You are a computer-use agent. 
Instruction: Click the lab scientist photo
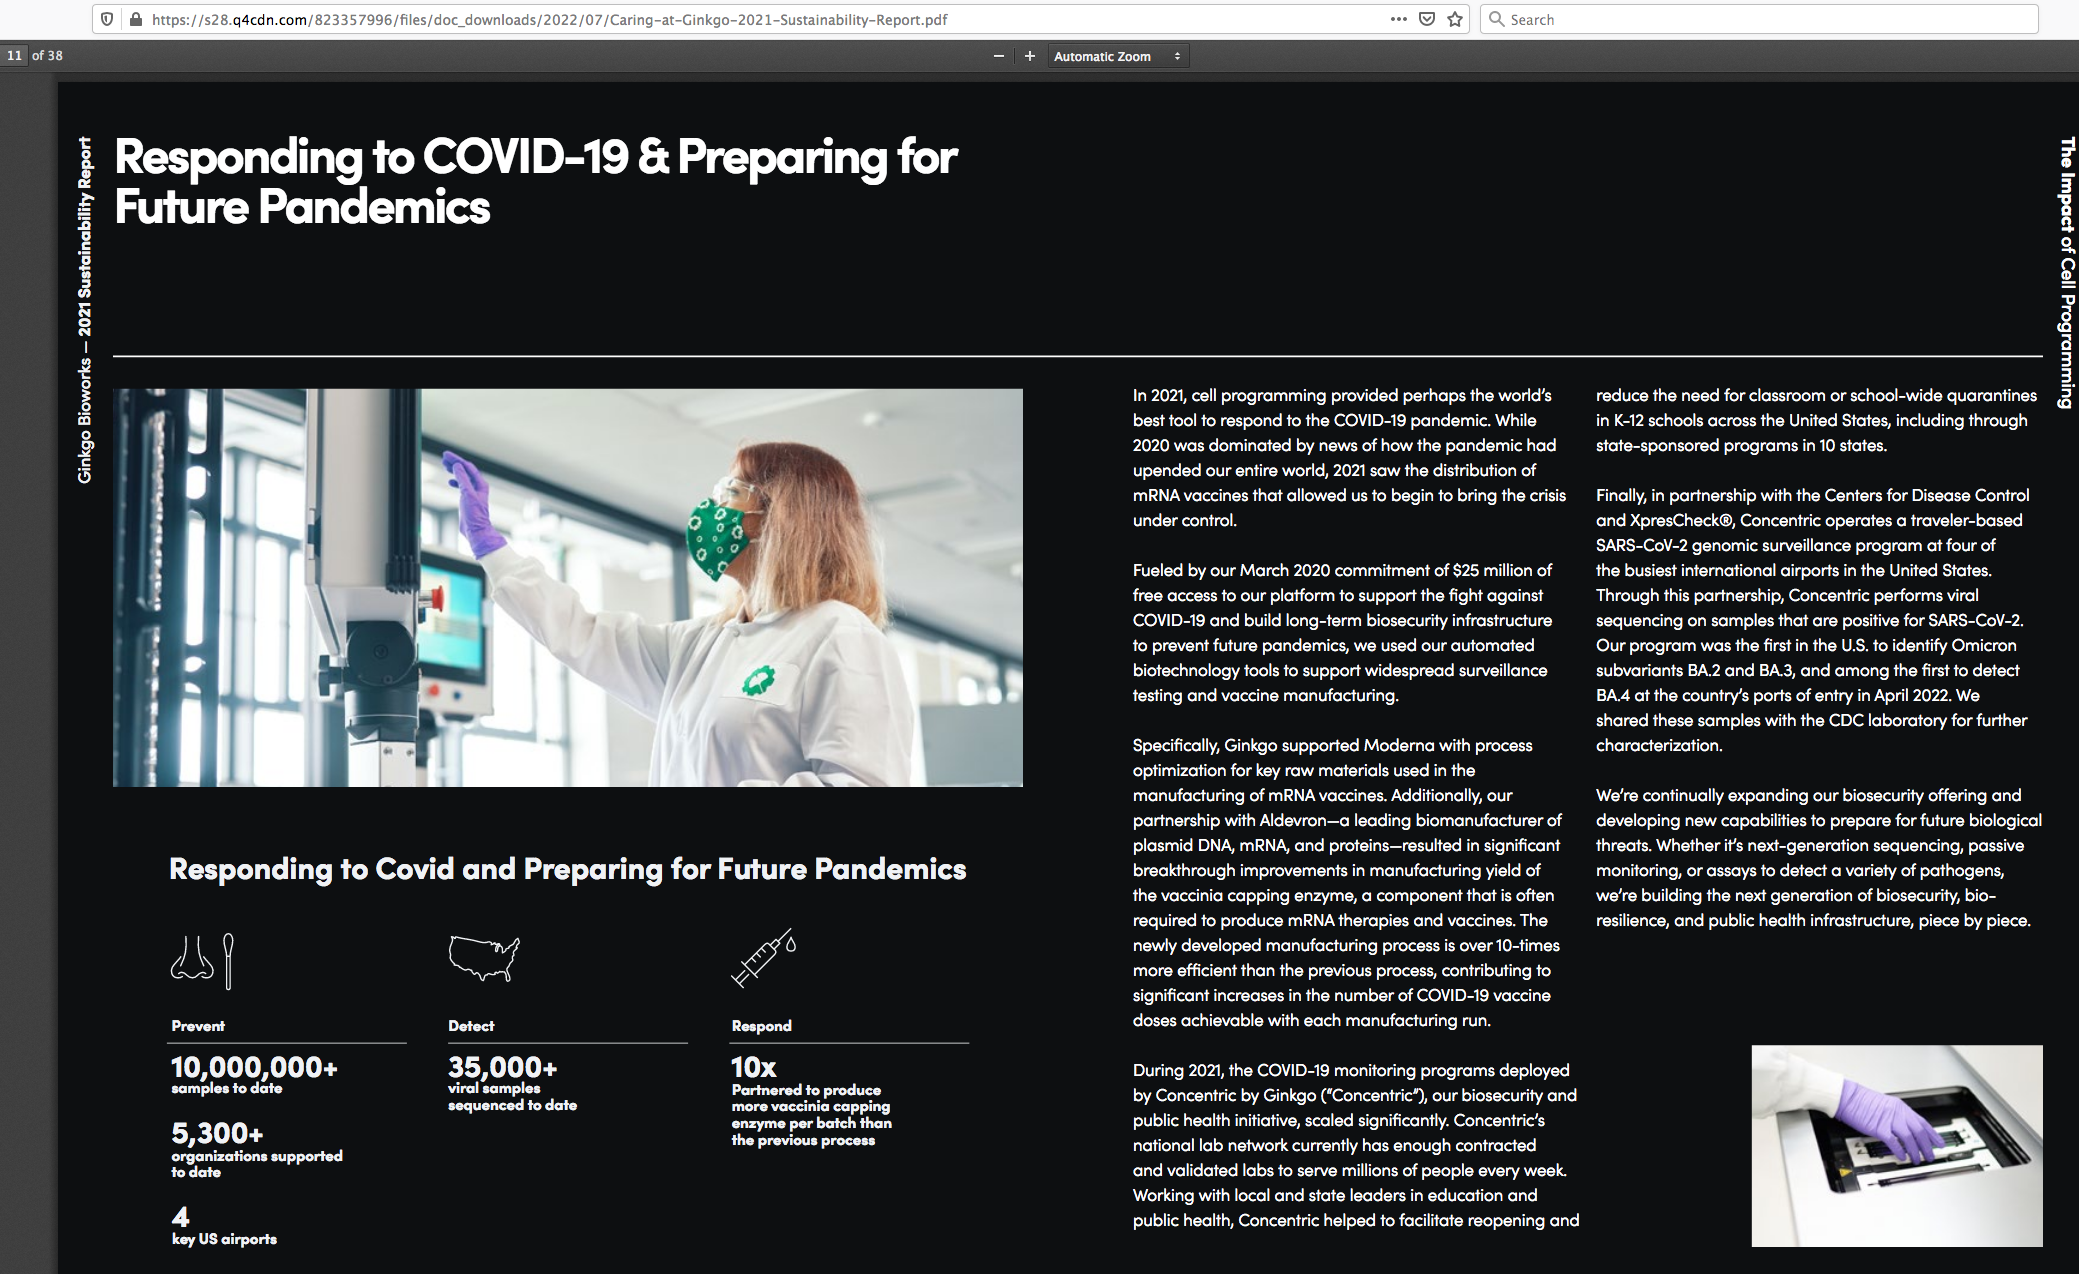click(568, 588)
